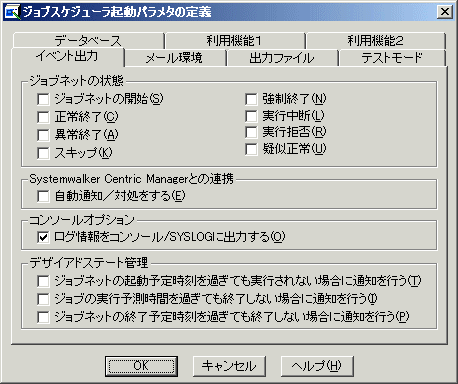Open the 利用機能1 tab
Screen dimensions: 458x384
[234, 41]
